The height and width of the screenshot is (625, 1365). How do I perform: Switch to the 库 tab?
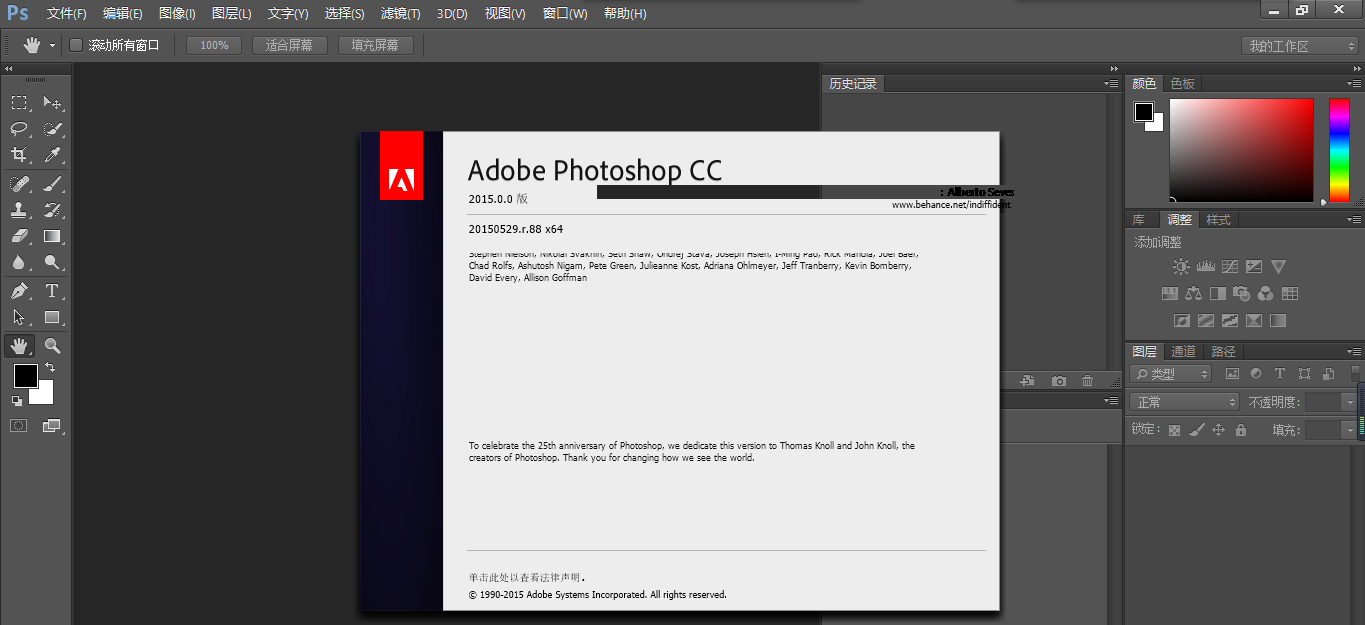click(1138, 220)
